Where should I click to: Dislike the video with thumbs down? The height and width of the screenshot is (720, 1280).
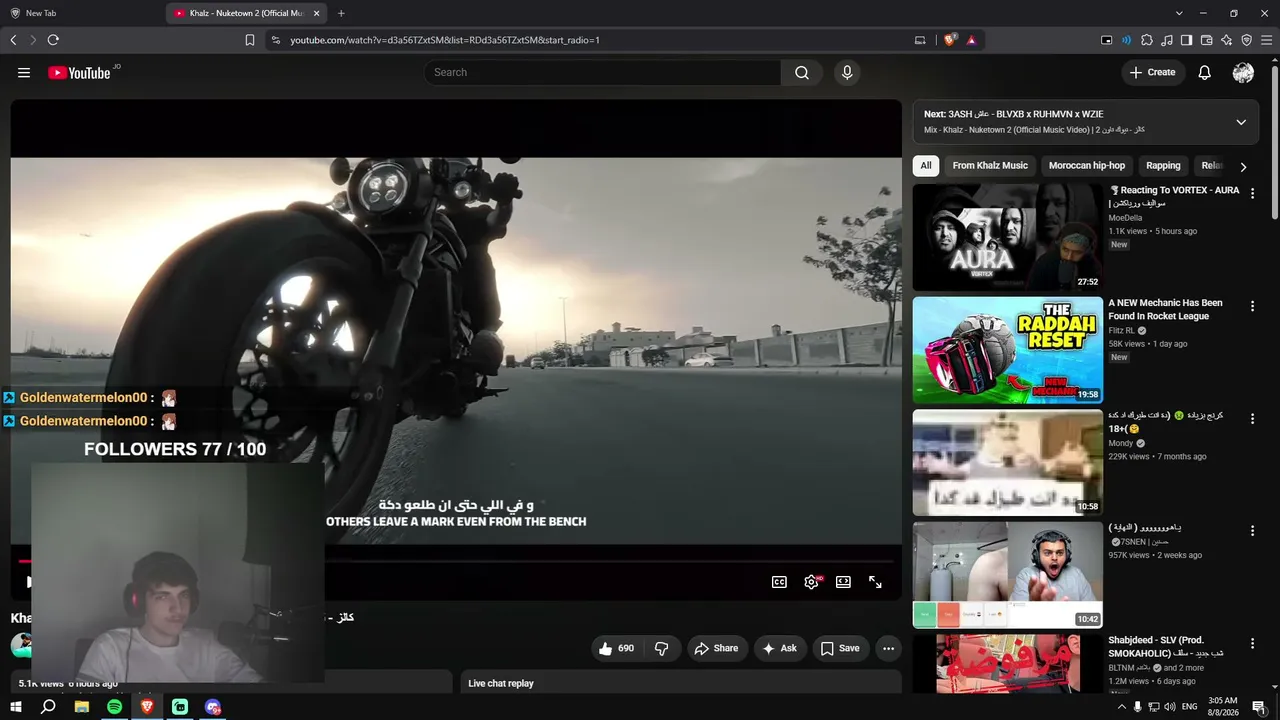[x=661, y=648]
